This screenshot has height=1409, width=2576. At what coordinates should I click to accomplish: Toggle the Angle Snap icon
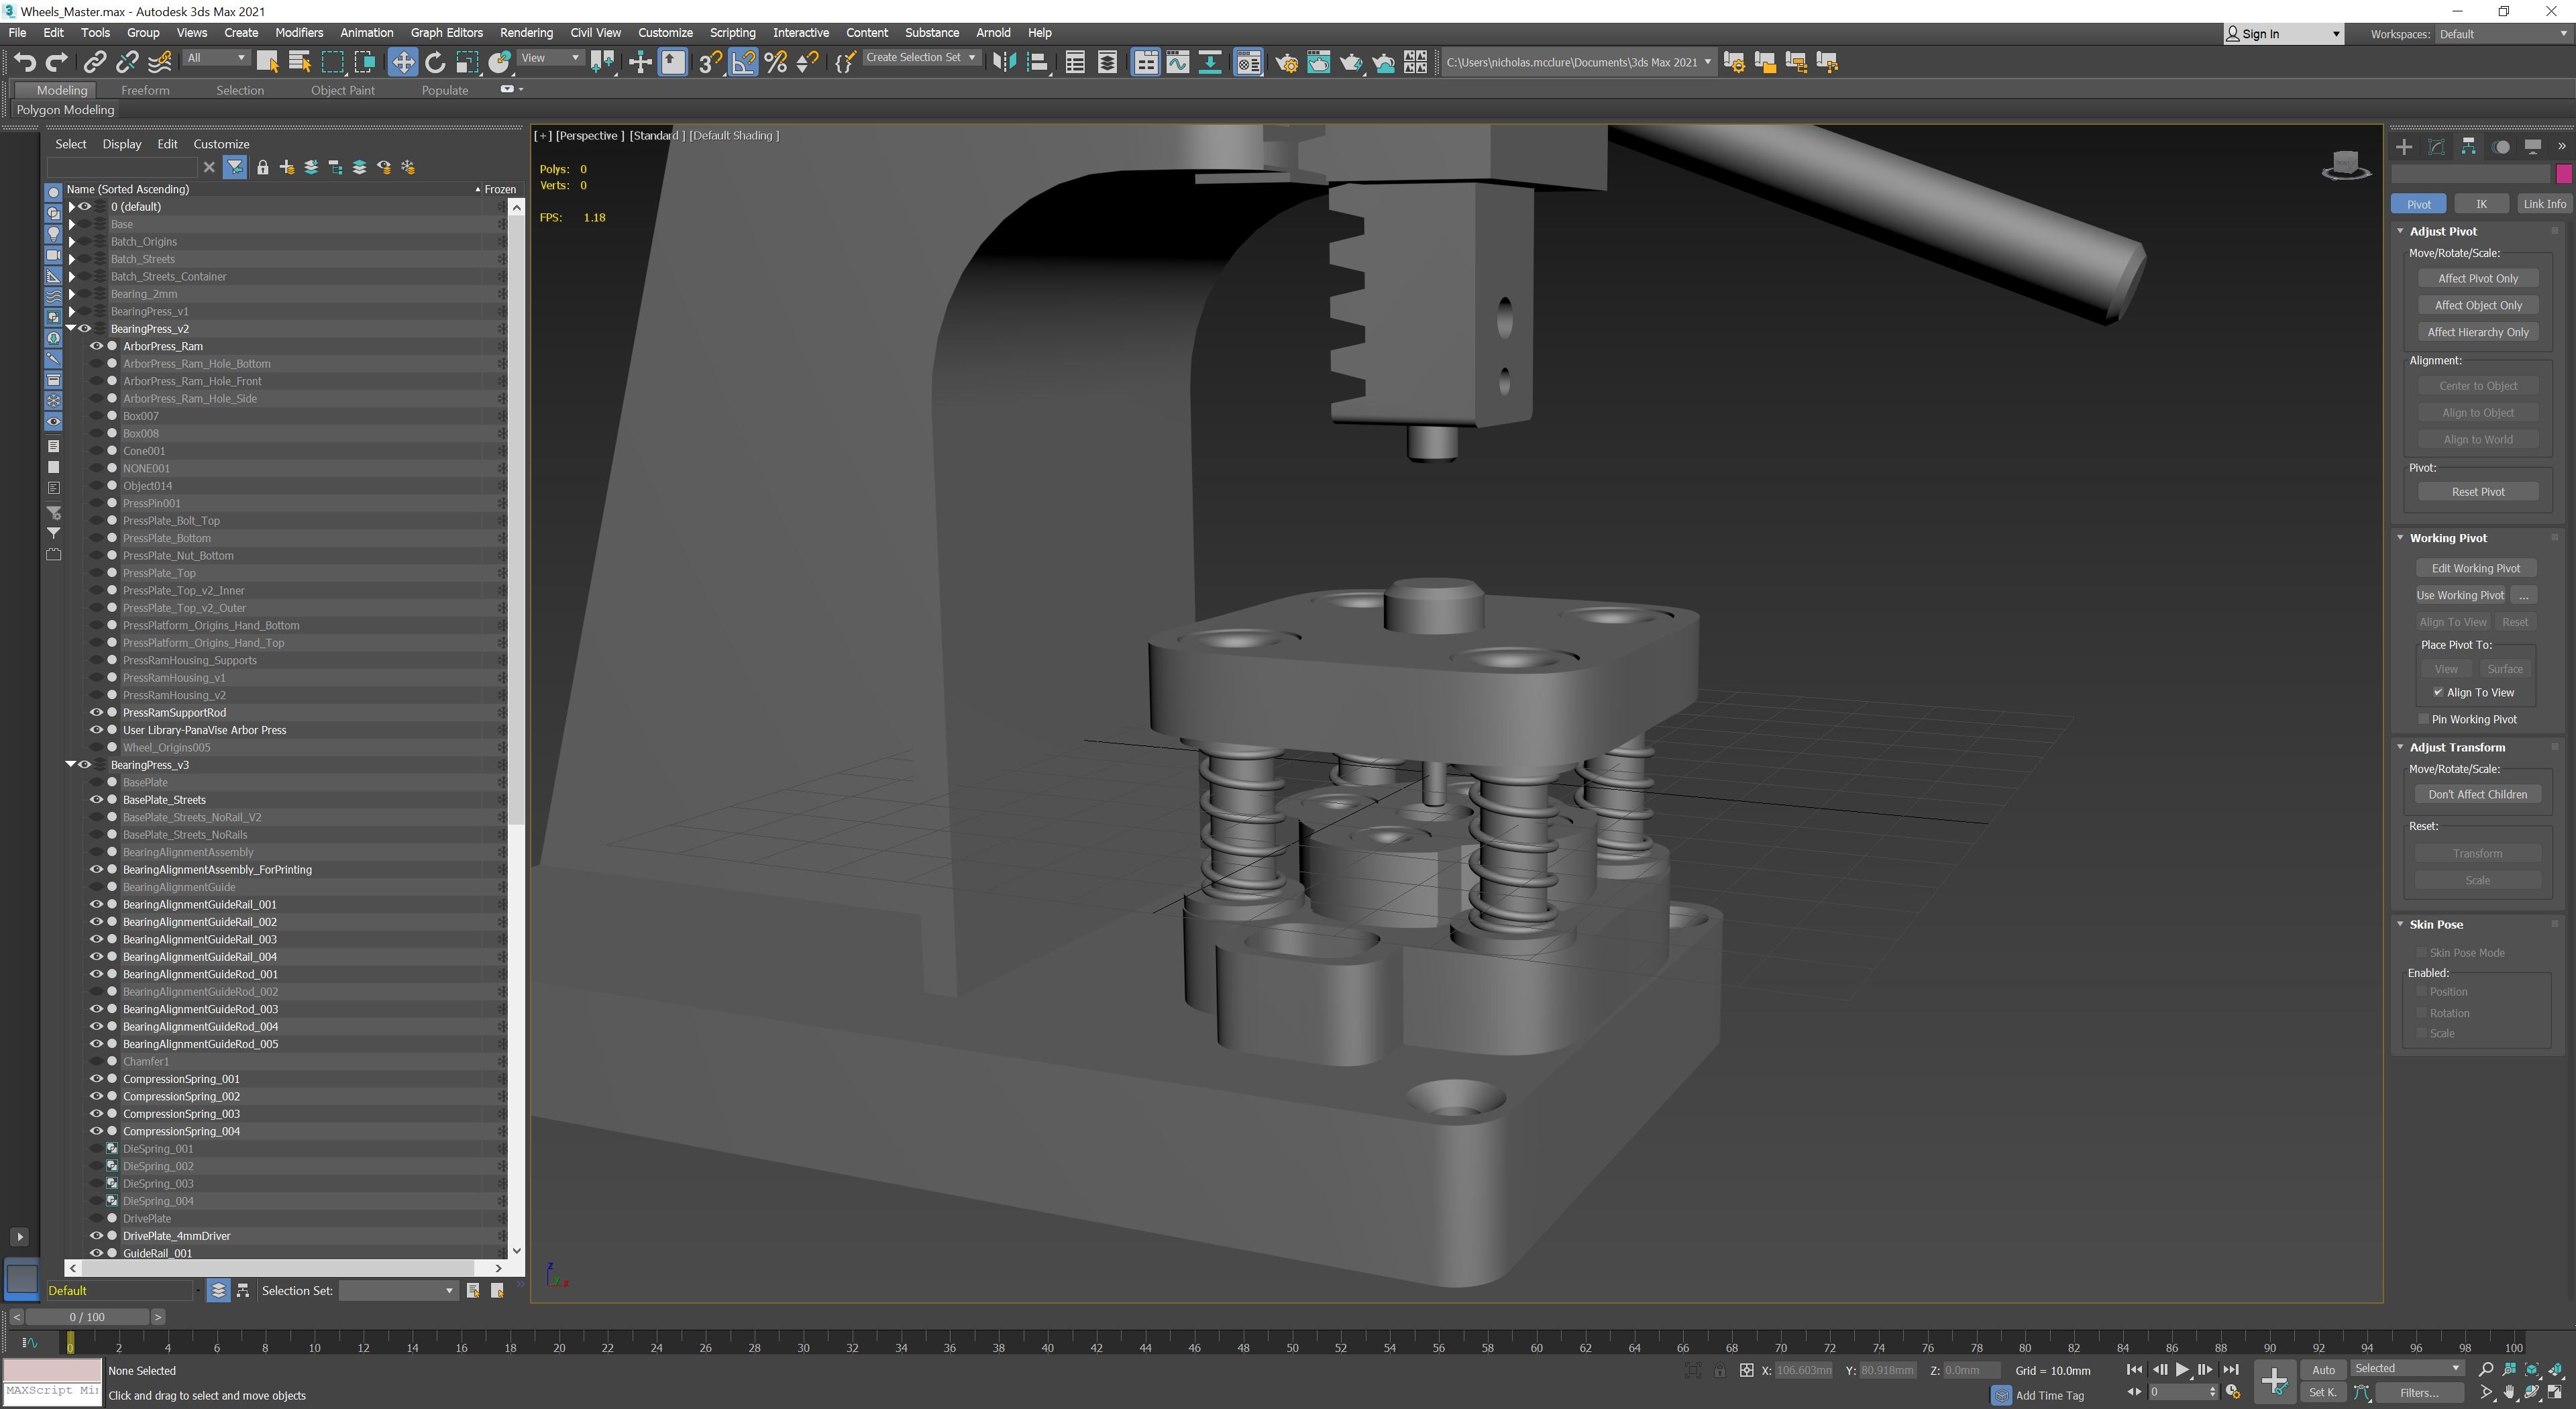coord(744,62)
